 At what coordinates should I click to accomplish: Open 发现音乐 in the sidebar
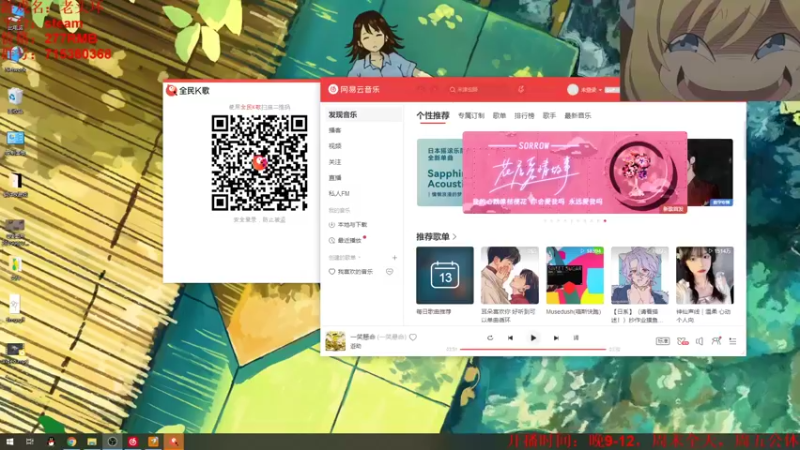click(363, 115)
